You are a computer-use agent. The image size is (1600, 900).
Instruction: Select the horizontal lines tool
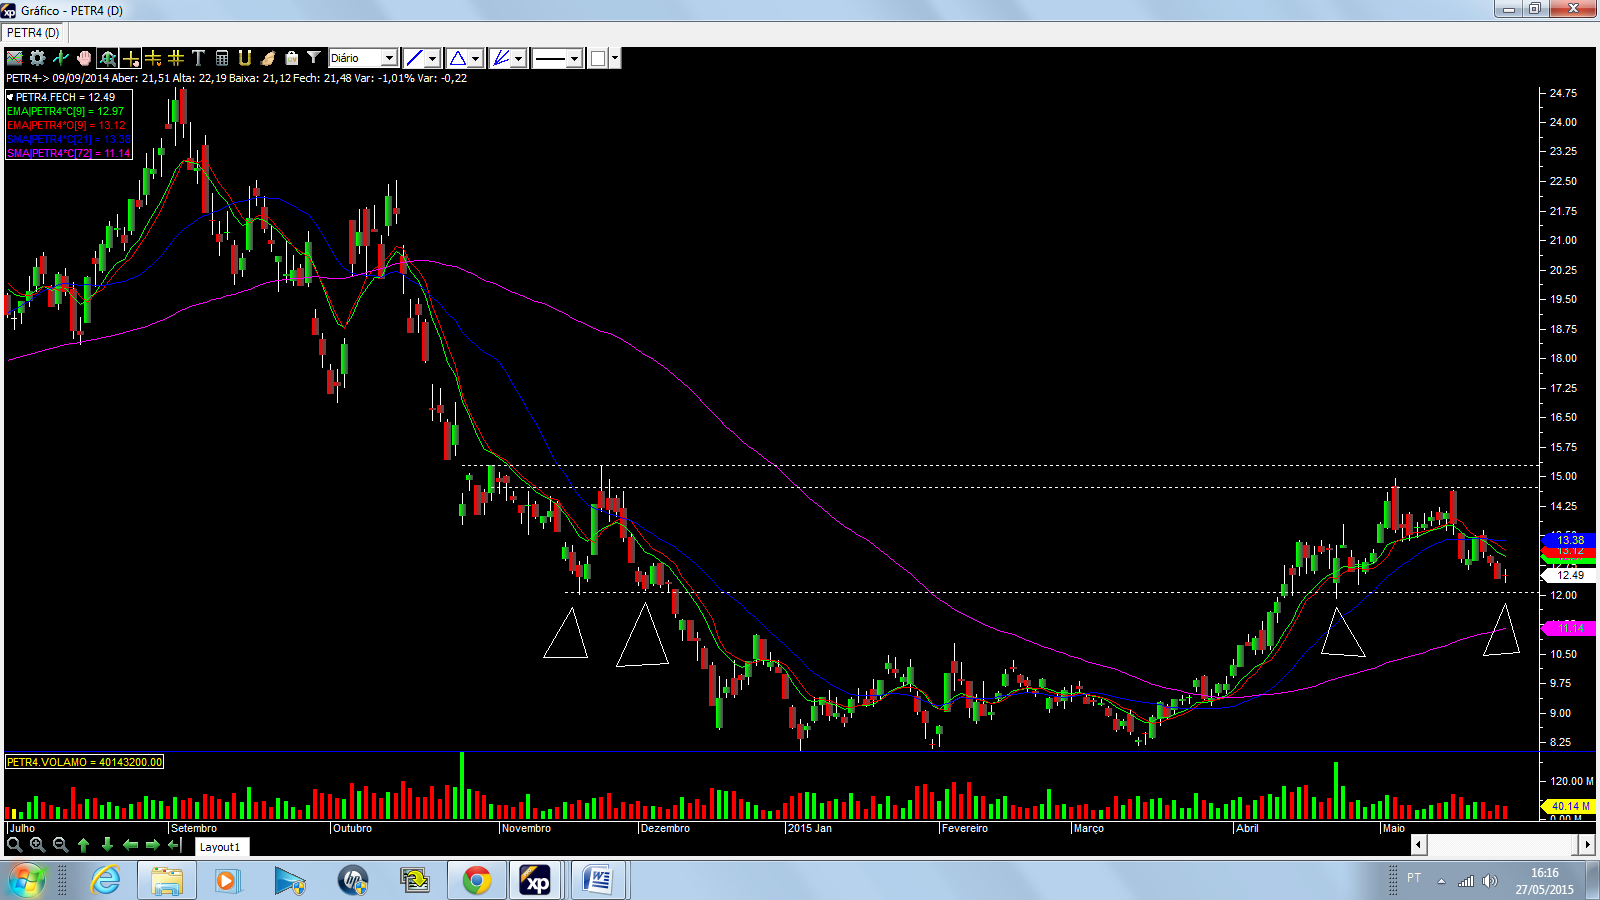tap(153, 58)
